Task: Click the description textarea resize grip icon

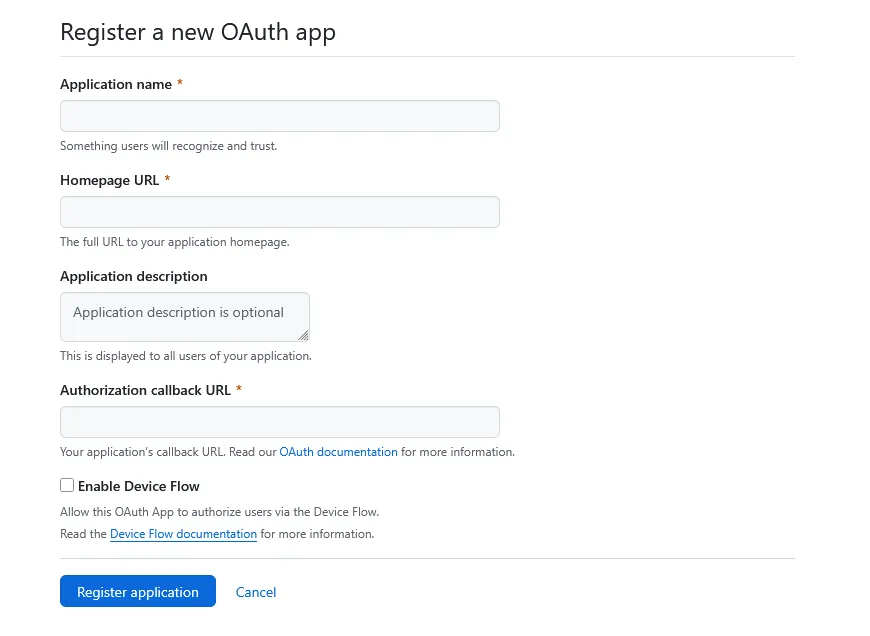Action: [303, 335]
